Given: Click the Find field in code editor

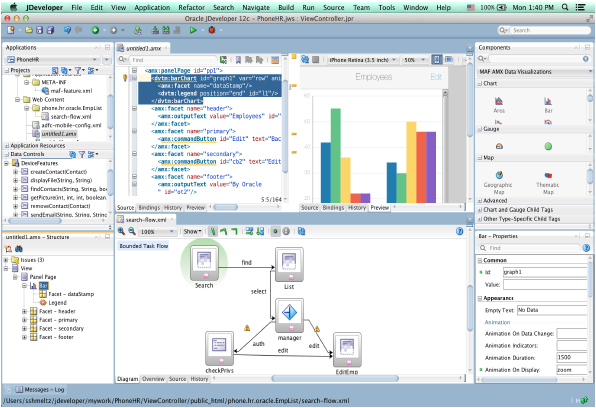Looking at the screenshot, I should click(x=173, y=60).
